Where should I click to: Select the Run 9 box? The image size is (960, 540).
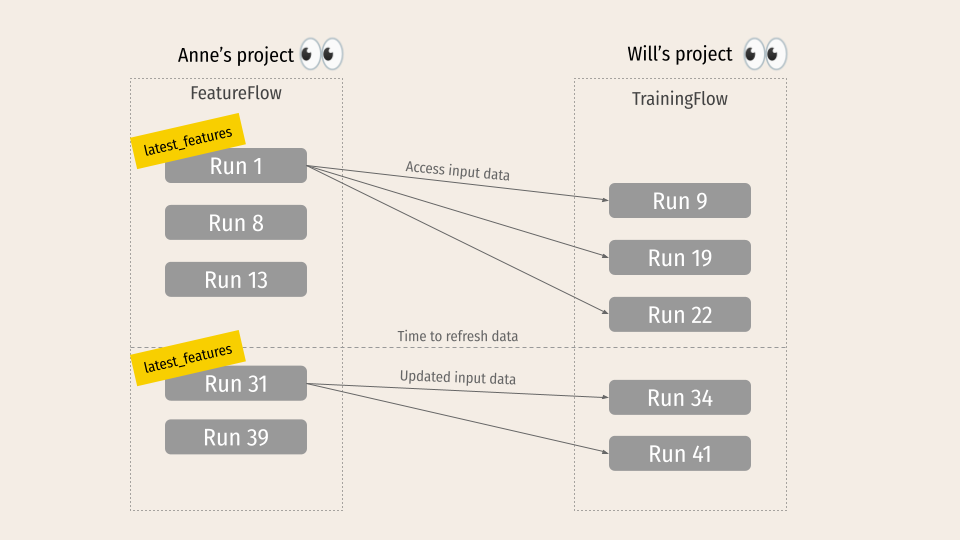[680, 200]
